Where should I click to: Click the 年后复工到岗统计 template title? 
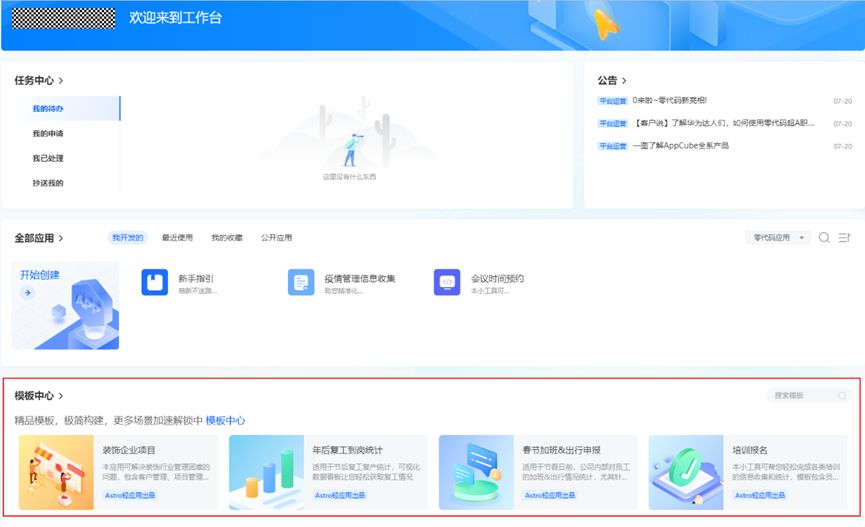(x=348, y=450)
